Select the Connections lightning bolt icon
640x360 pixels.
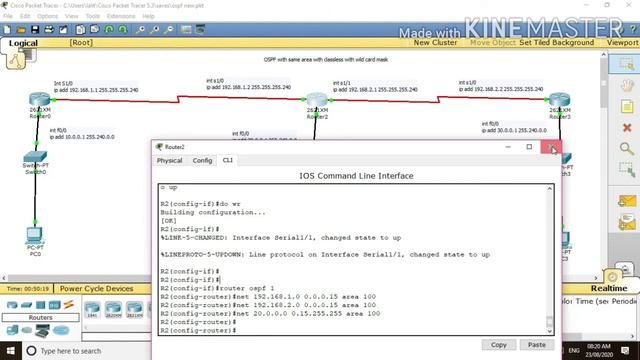[69, 304]
